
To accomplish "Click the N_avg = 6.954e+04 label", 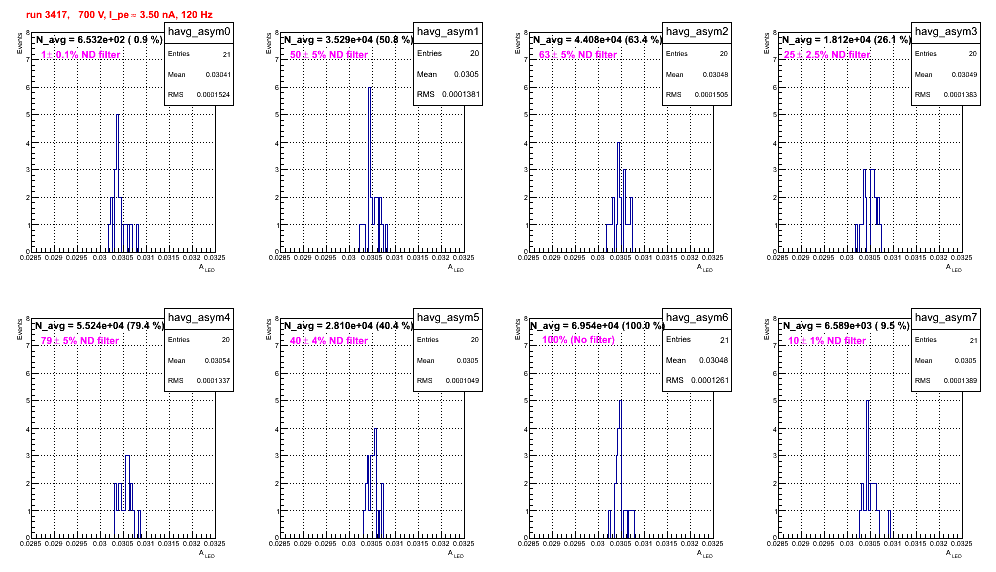I will coord(597,326).
